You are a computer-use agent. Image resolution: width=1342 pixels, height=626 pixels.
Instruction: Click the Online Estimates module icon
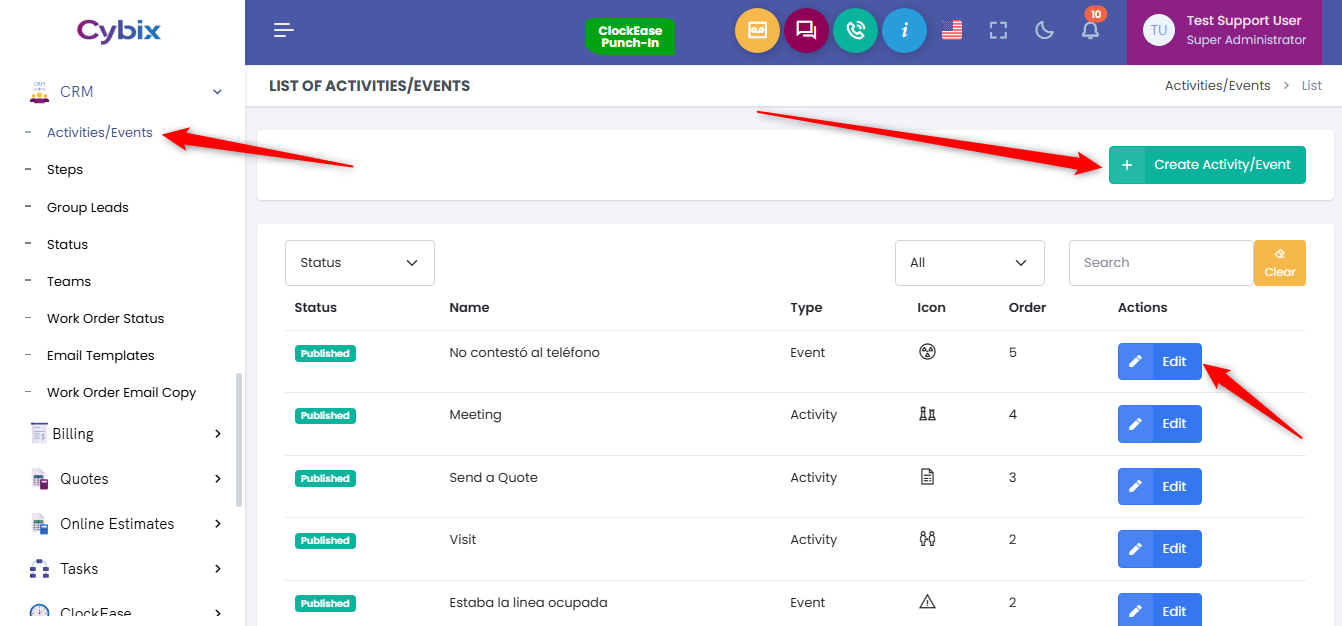point(39,523)
